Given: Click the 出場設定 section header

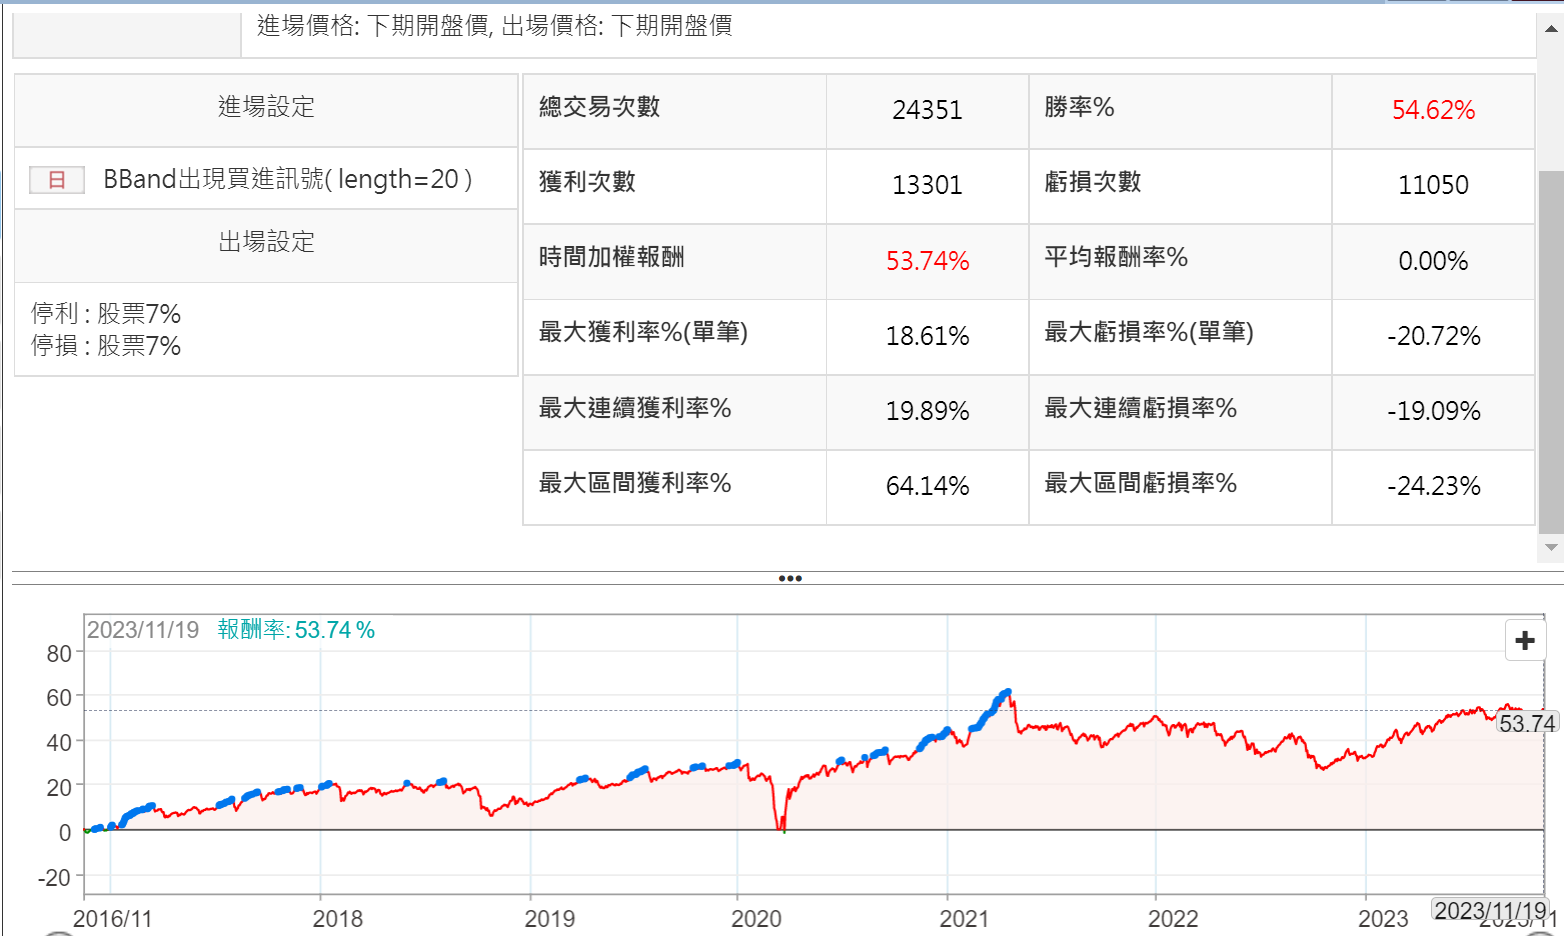Looking at the screenshot, I should [266, 242].
